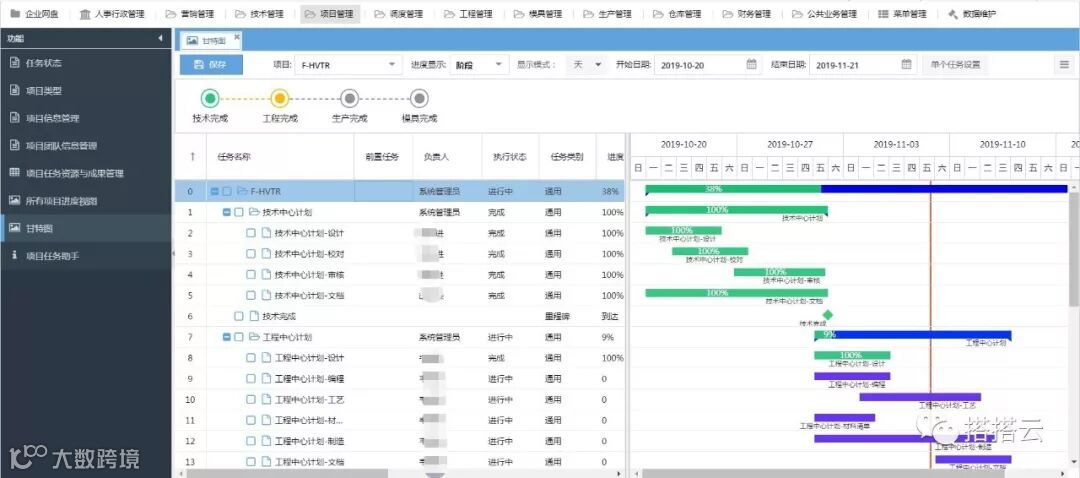Click the task table horizontal scrollbar
This screenshot has height=478, width=1080.
(x=287, y=473)
